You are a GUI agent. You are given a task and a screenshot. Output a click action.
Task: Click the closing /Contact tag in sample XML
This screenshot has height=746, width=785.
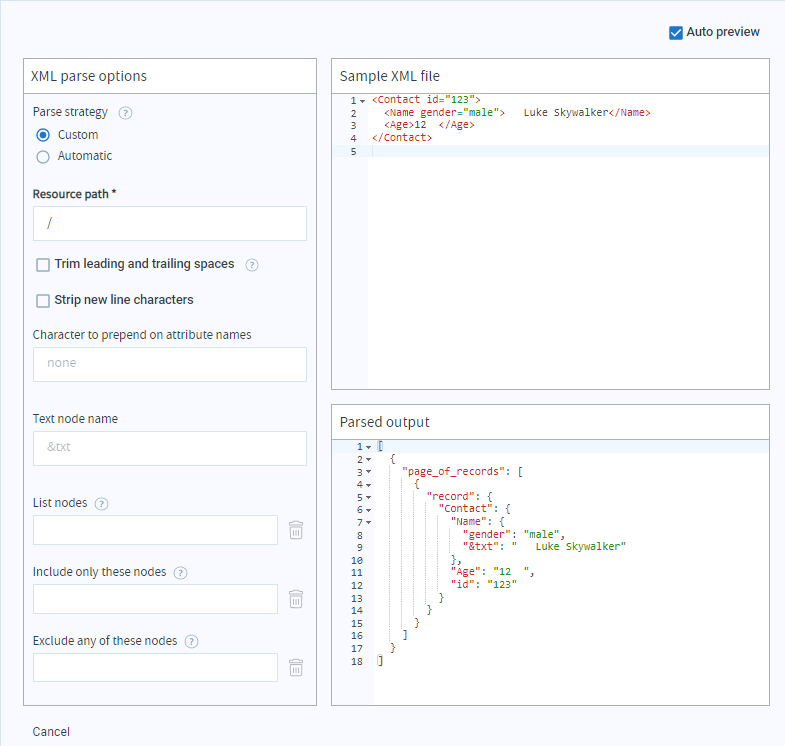[x=402, y=138]
